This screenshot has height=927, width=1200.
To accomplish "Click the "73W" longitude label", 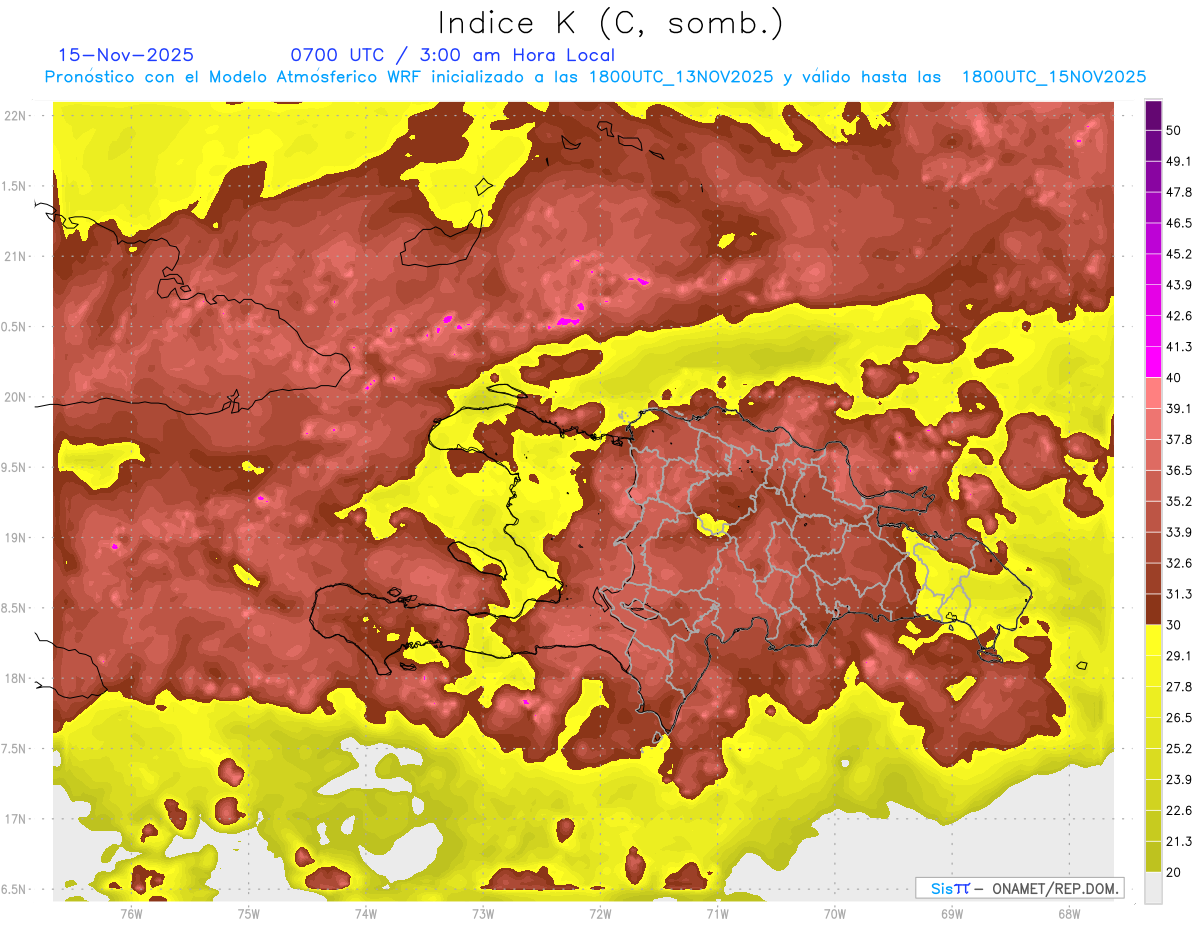I will coord(483,913).
